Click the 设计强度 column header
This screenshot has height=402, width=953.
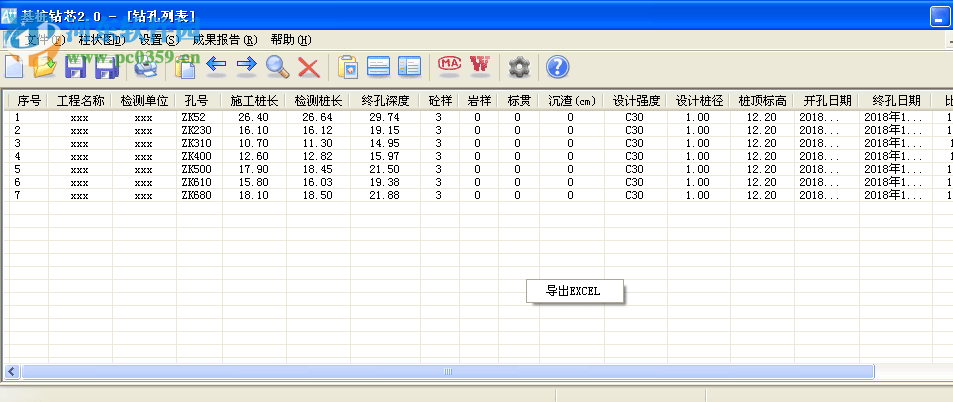click(636, 101)
